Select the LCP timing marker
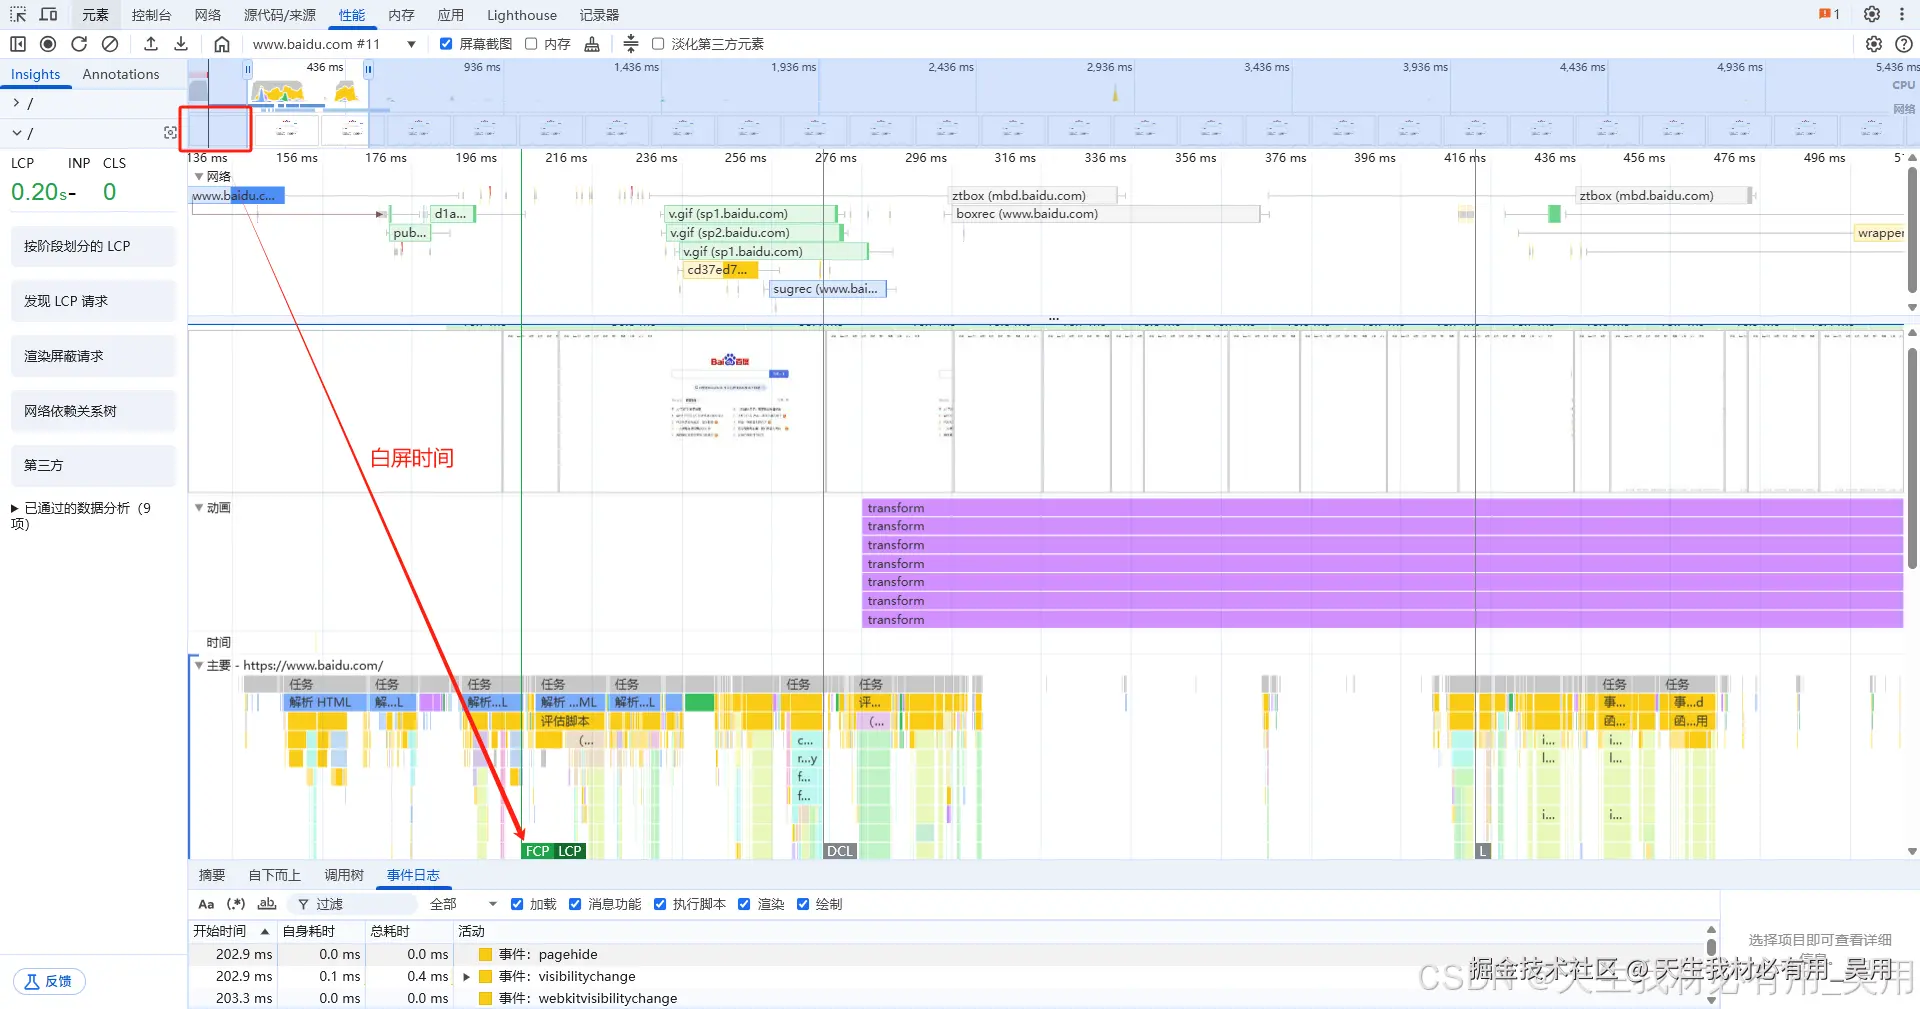 coord(570,851)
